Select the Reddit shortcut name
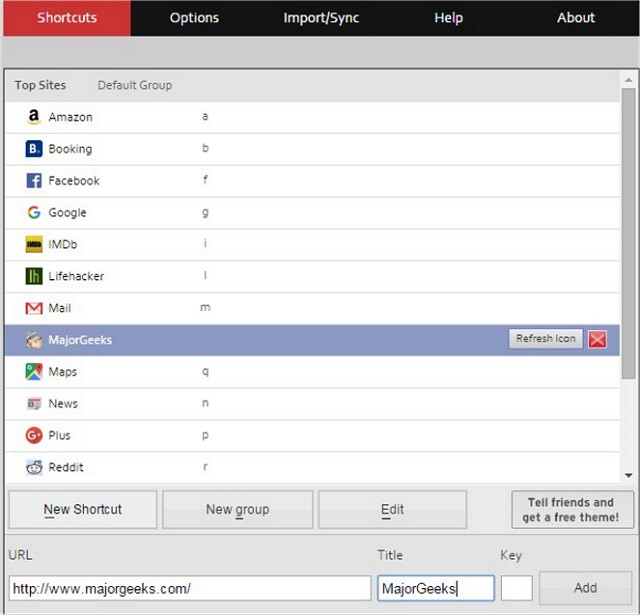This screenshot has width=640, height=615. [x=66, y=467]
